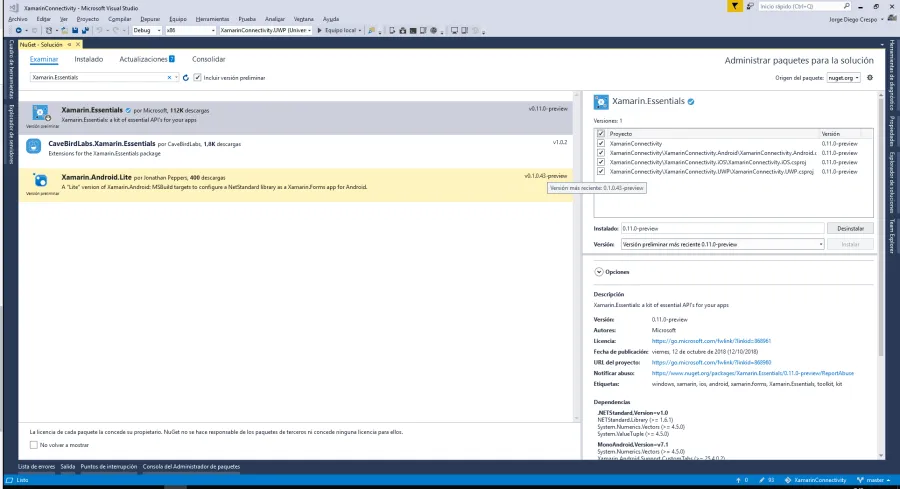Viewport: 900px width, 489px height.
Task: Open Consola del Administrador de paquetes tab
Action: [191, 467]
